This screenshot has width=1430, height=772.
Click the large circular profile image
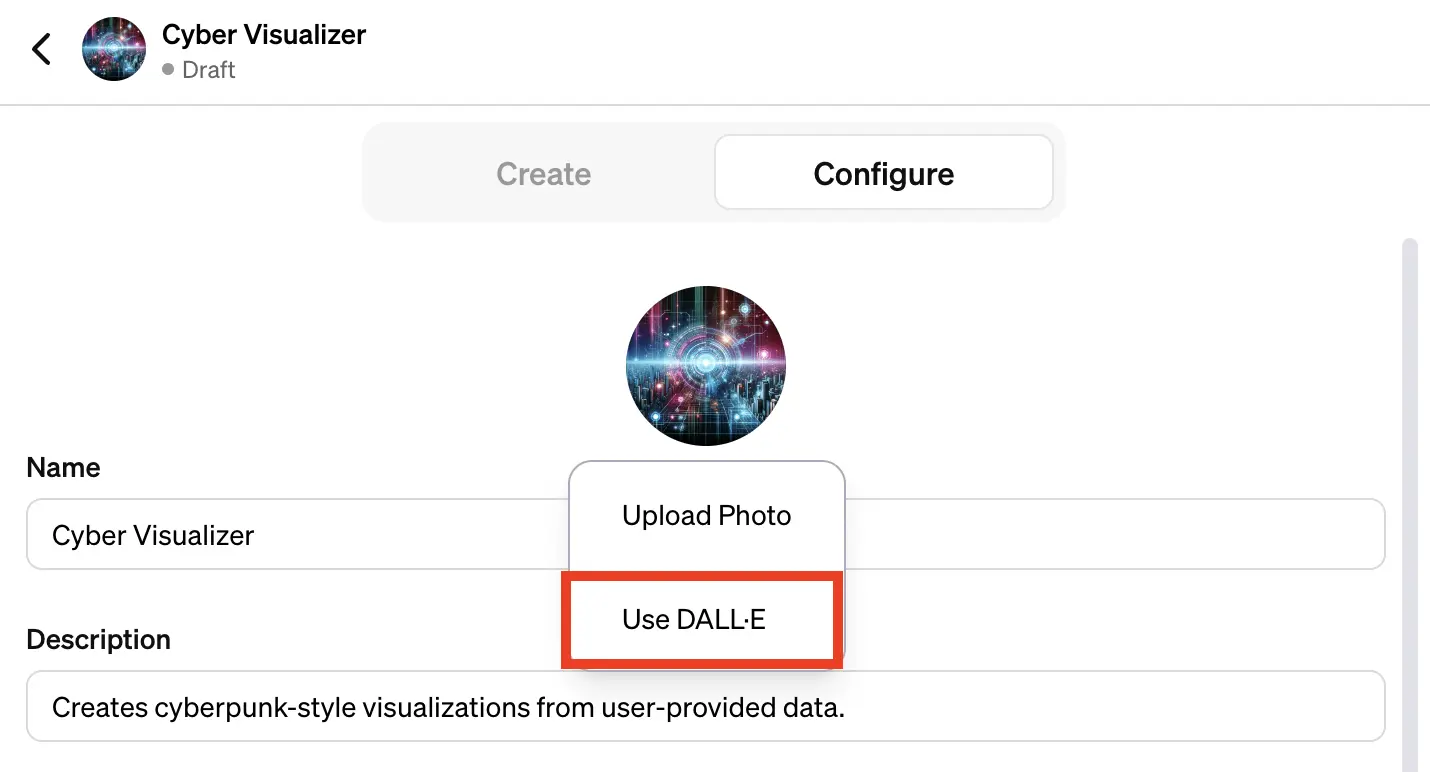coord(706,365)
